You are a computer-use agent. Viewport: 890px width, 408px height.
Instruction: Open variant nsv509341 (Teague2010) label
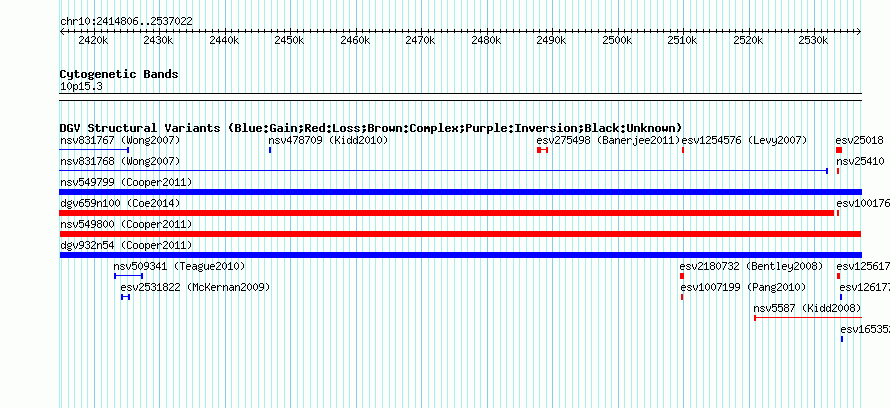179,266
